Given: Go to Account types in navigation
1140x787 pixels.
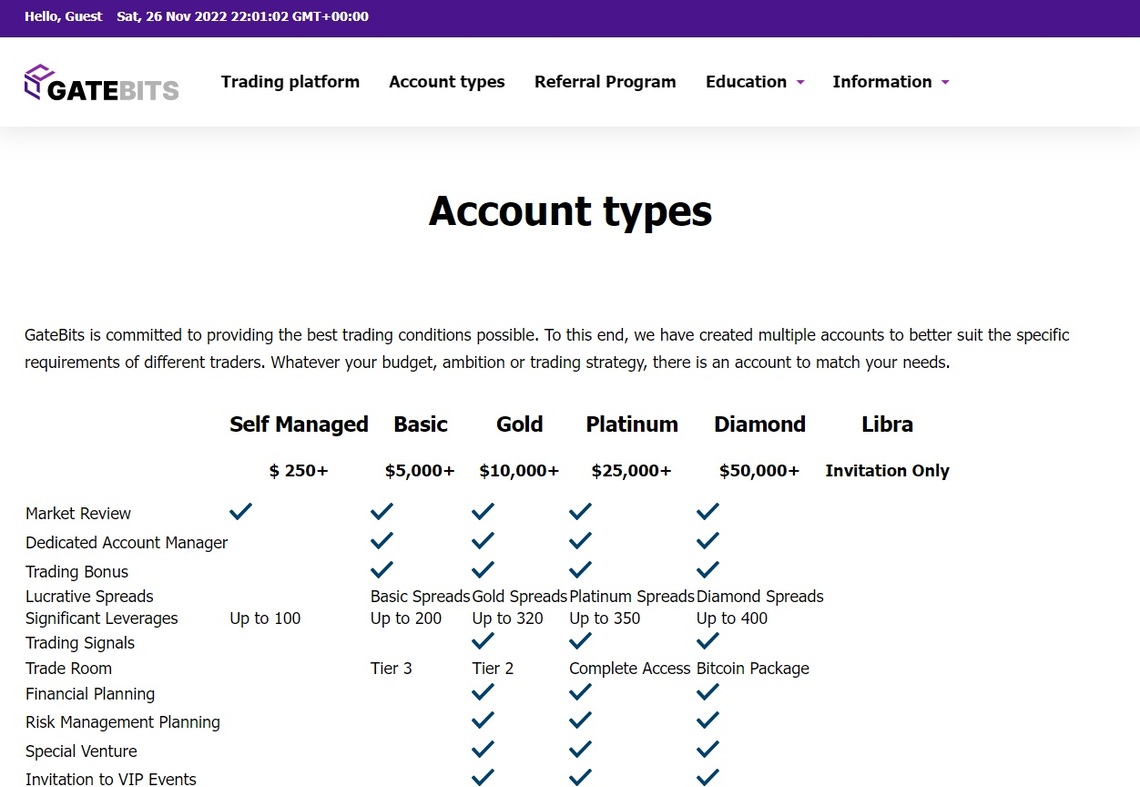Looking at the screenshot, I should point(446,81).
